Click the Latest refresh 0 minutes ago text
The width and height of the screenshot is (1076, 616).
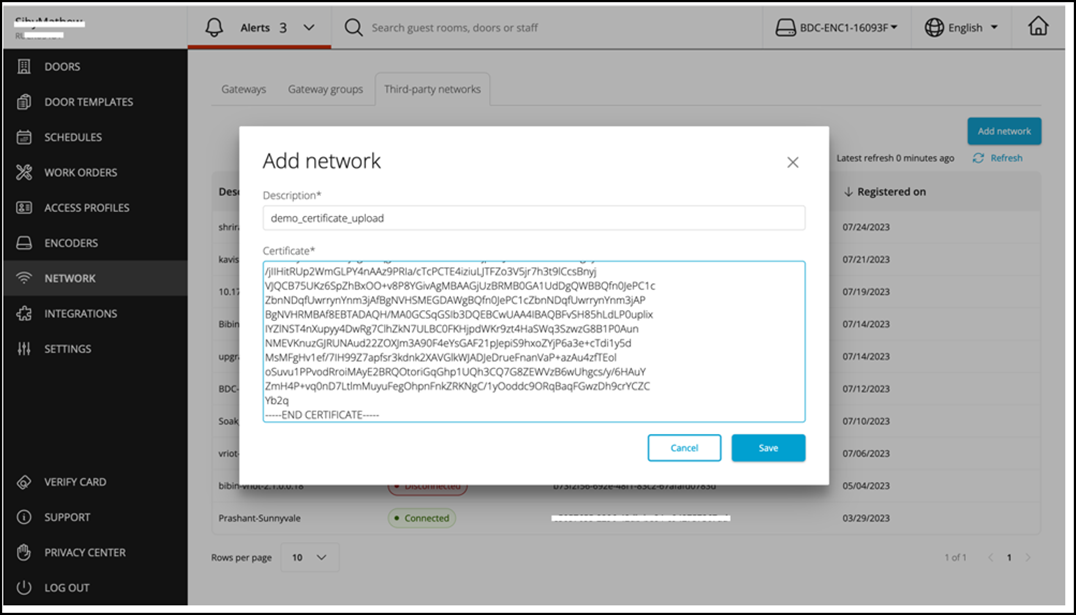click(895, 158)
